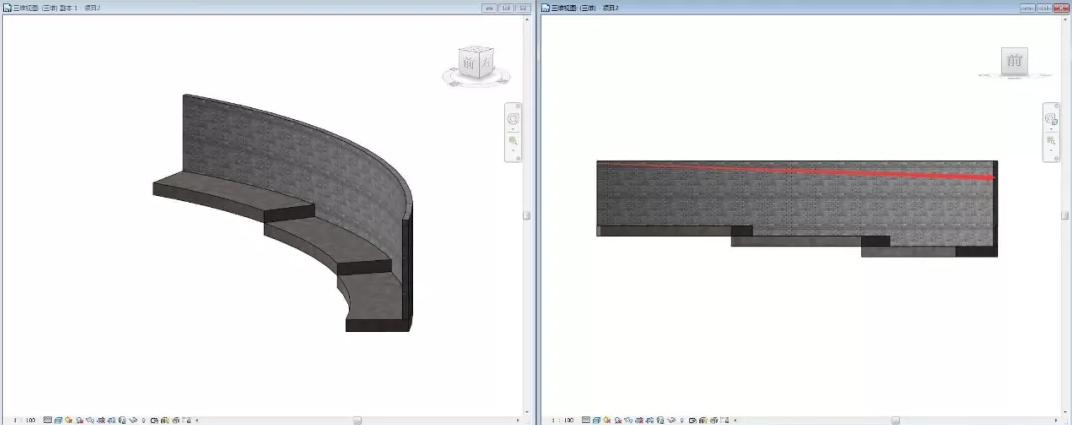Click left arrow of left view scrollbar
Screen dimensions: 1072x425
click(198, 420)
